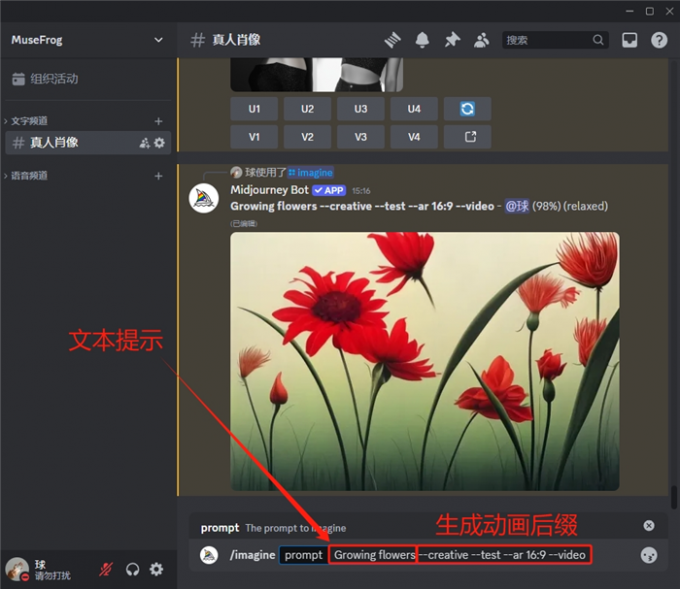
Task: Expand the MuseFrog server dropdown
Action: point(159,40)
